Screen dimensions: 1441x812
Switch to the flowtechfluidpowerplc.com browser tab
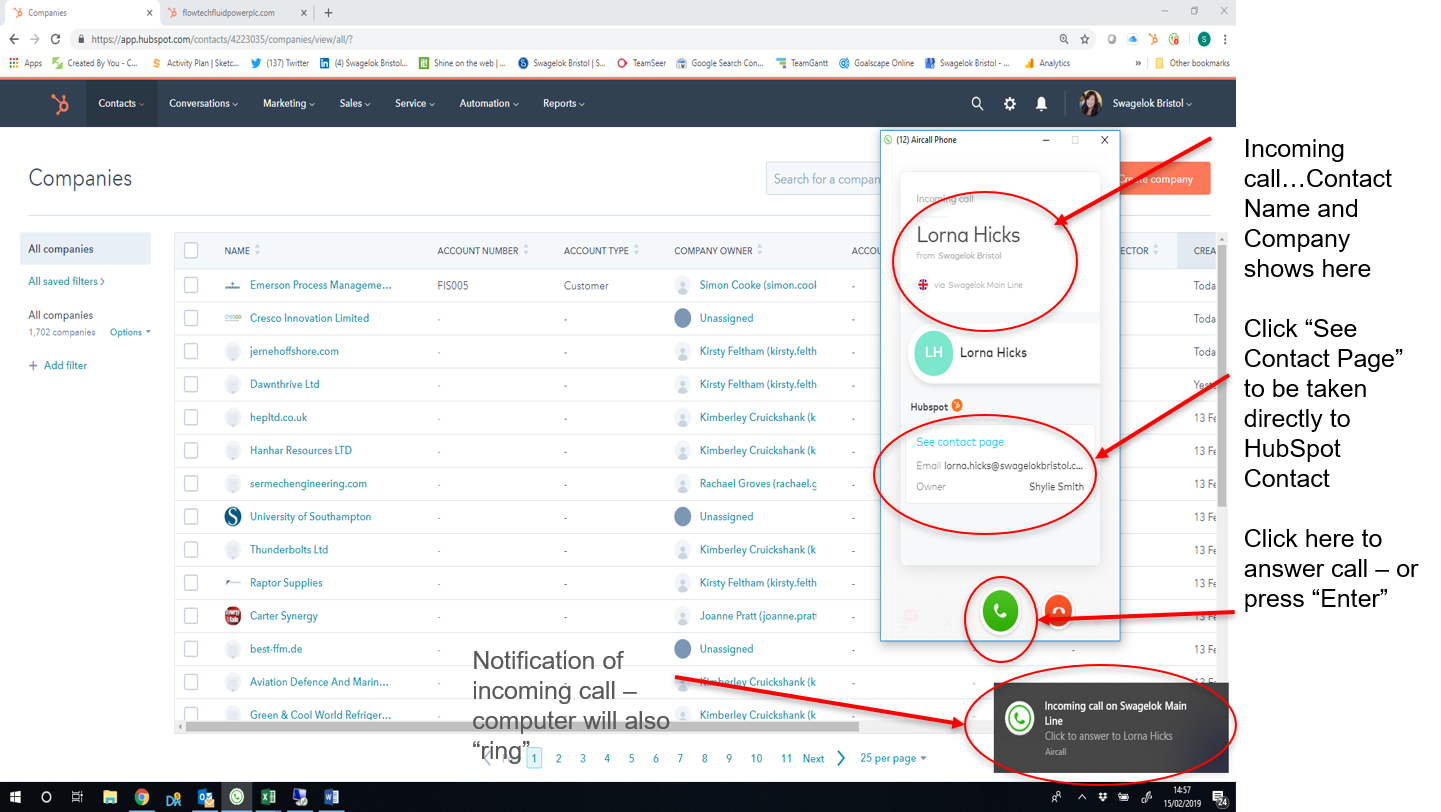(235, 13)
